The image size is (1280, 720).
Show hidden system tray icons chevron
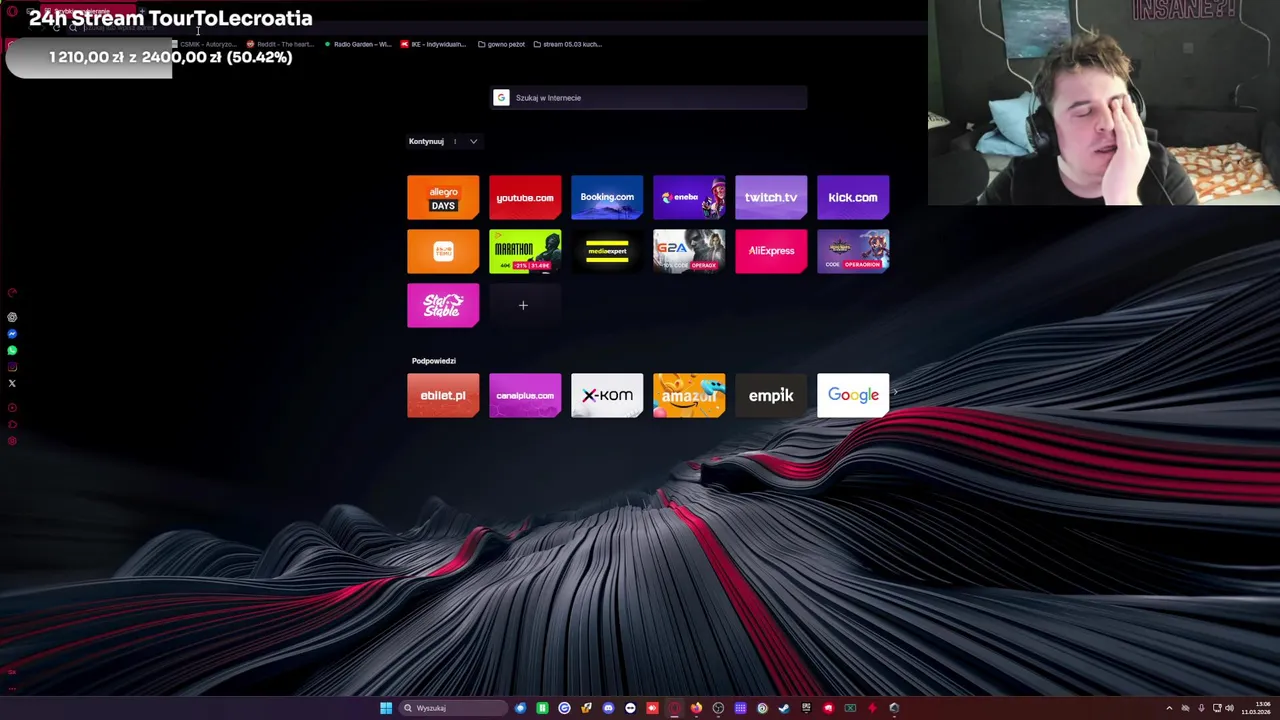(1169, 708)
